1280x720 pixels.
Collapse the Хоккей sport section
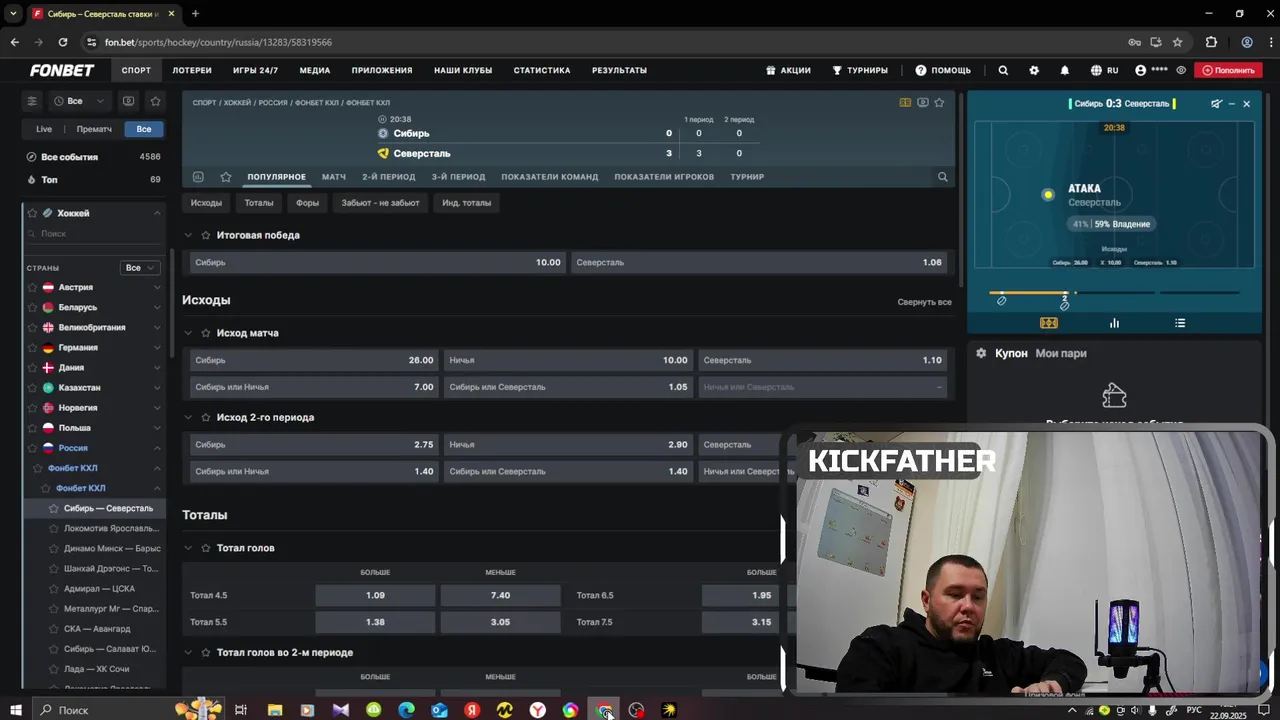coord(157,213)
